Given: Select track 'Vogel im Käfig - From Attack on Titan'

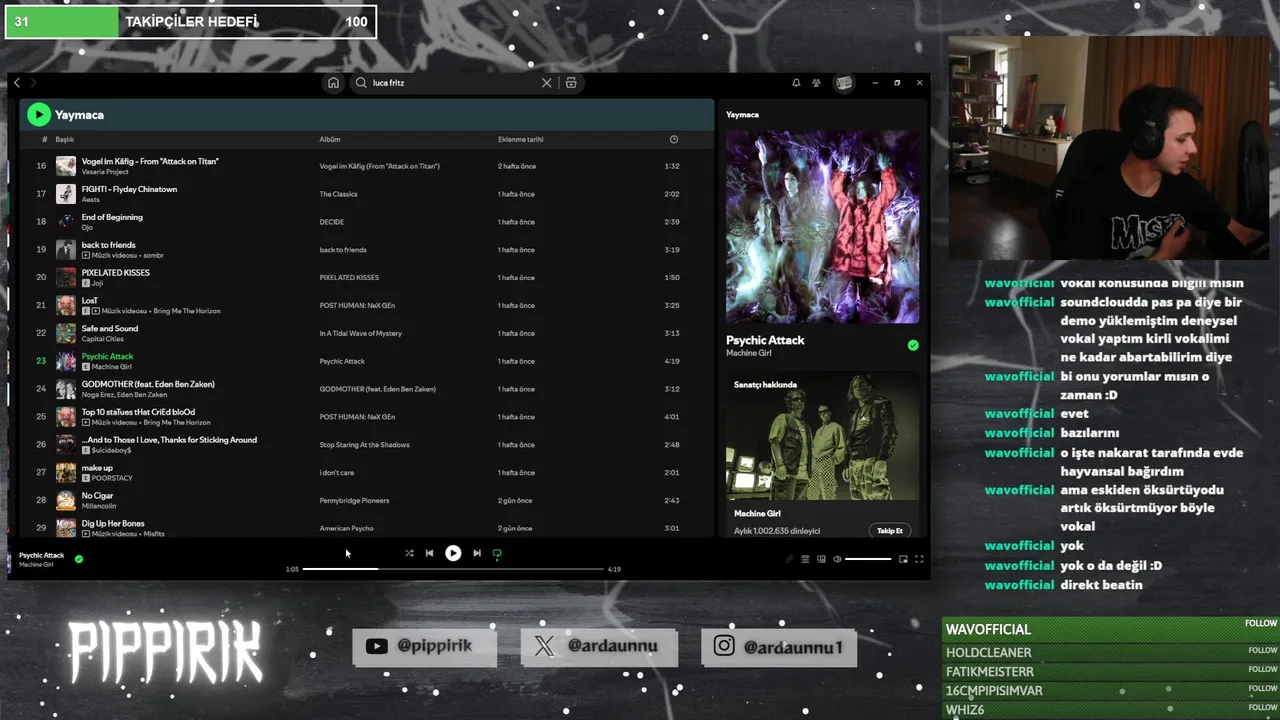Looking at the screenshot, I should pos(150,161).
